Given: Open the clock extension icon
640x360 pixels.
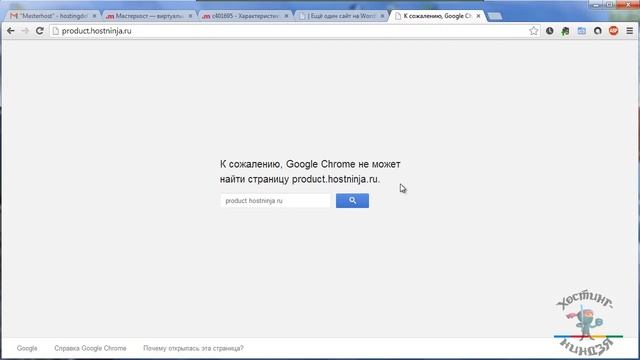Looking at the screenshot, I should 549,31.
